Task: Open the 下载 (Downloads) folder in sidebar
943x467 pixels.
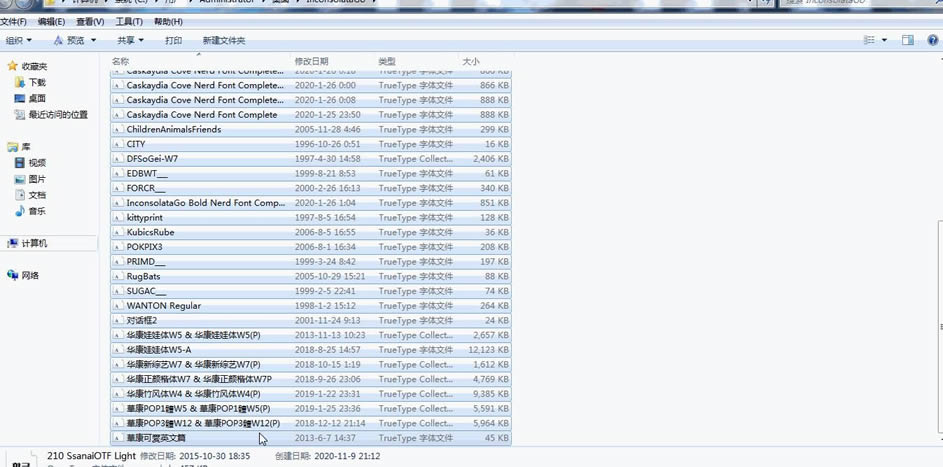Action: tap(37, 82)
